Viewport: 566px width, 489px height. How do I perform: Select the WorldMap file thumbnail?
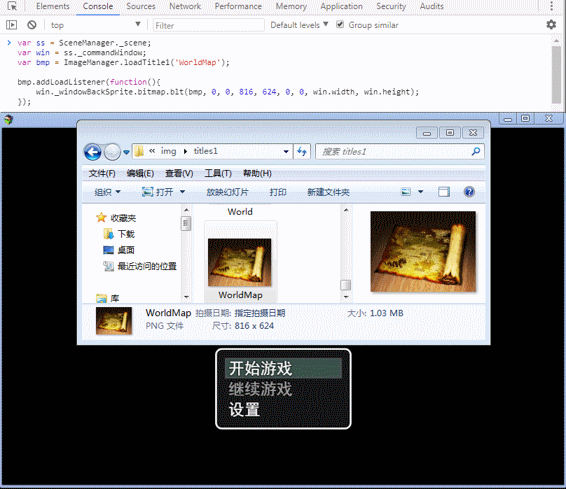pos(240,262)
